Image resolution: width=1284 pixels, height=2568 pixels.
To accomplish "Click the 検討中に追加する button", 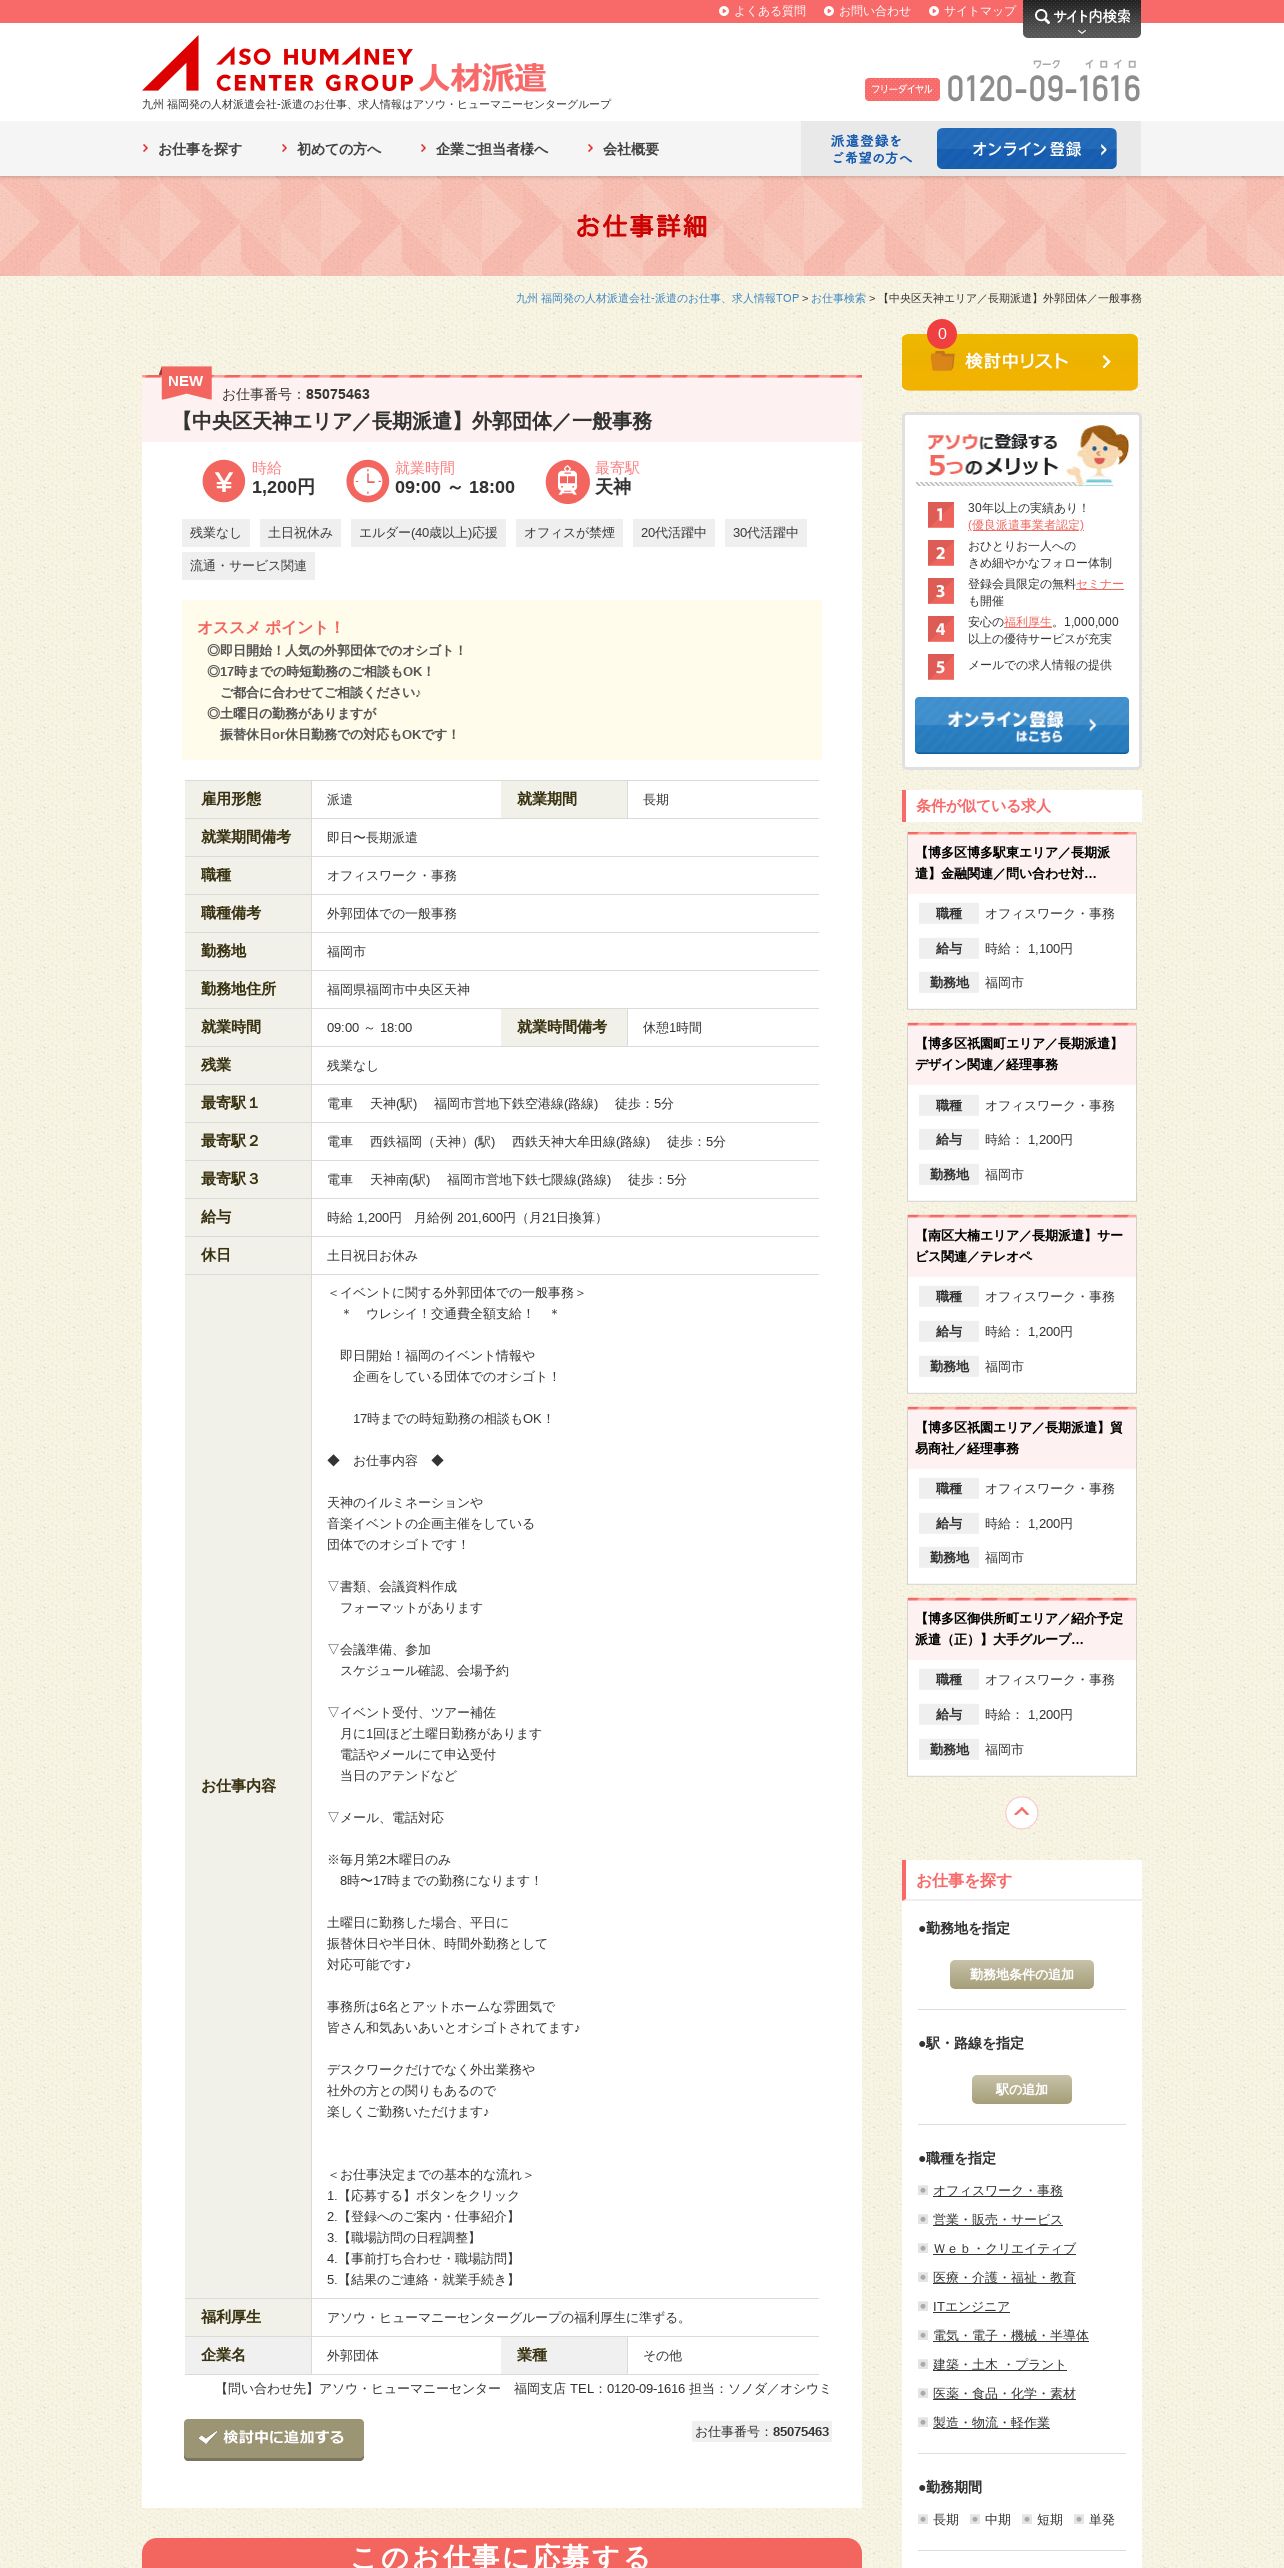I will click(274, 2439).
